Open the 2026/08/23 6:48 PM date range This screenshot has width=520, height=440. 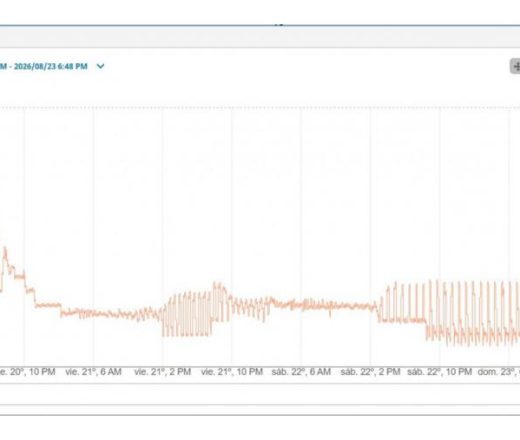pos(44,66)
